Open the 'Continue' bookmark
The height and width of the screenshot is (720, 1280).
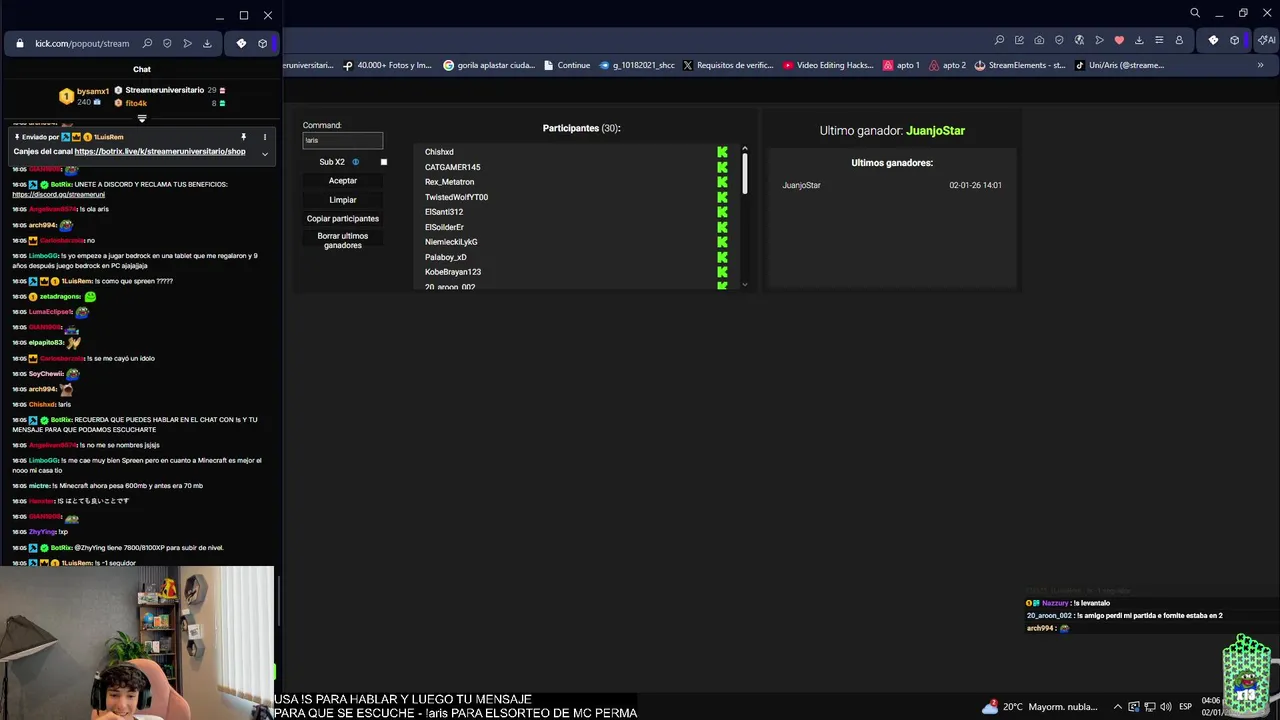pos(566,65)
